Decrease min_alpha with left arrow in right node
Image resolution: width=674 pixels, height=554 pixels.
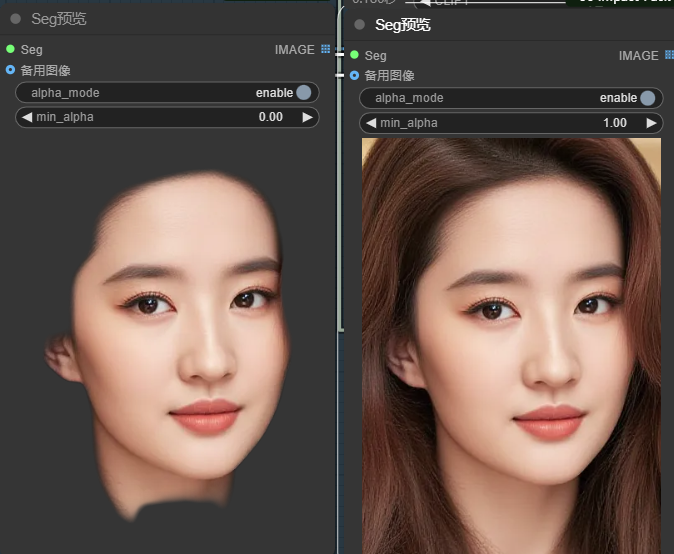pos(371,123)
